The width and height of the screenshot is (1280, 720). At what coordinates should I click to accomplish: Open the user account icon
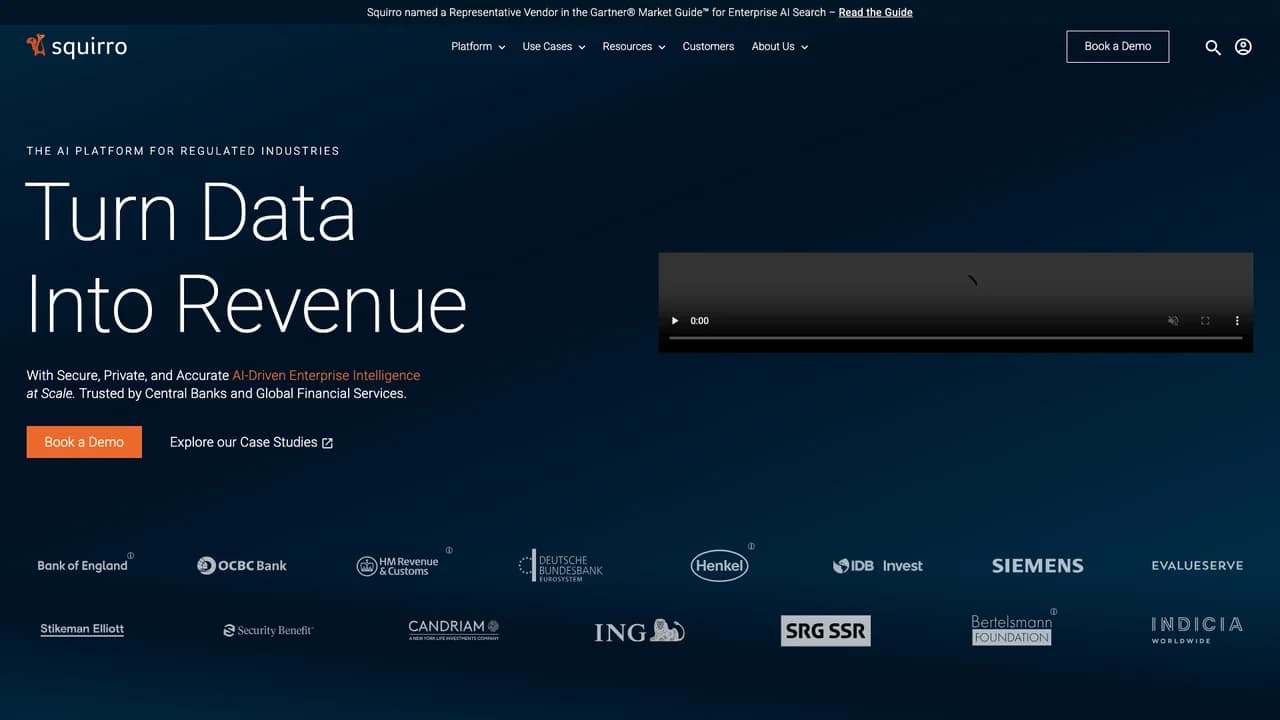click(1243, 47)
